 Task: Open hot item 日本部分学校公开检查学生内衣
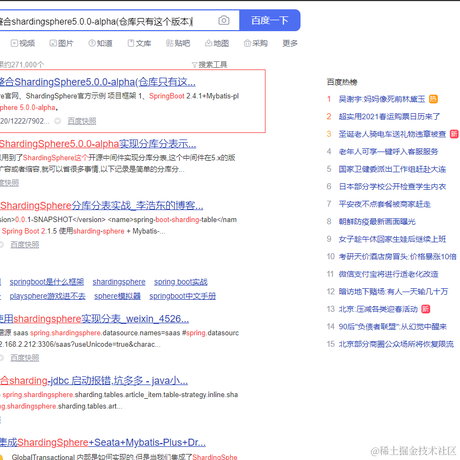pos(392,187)
